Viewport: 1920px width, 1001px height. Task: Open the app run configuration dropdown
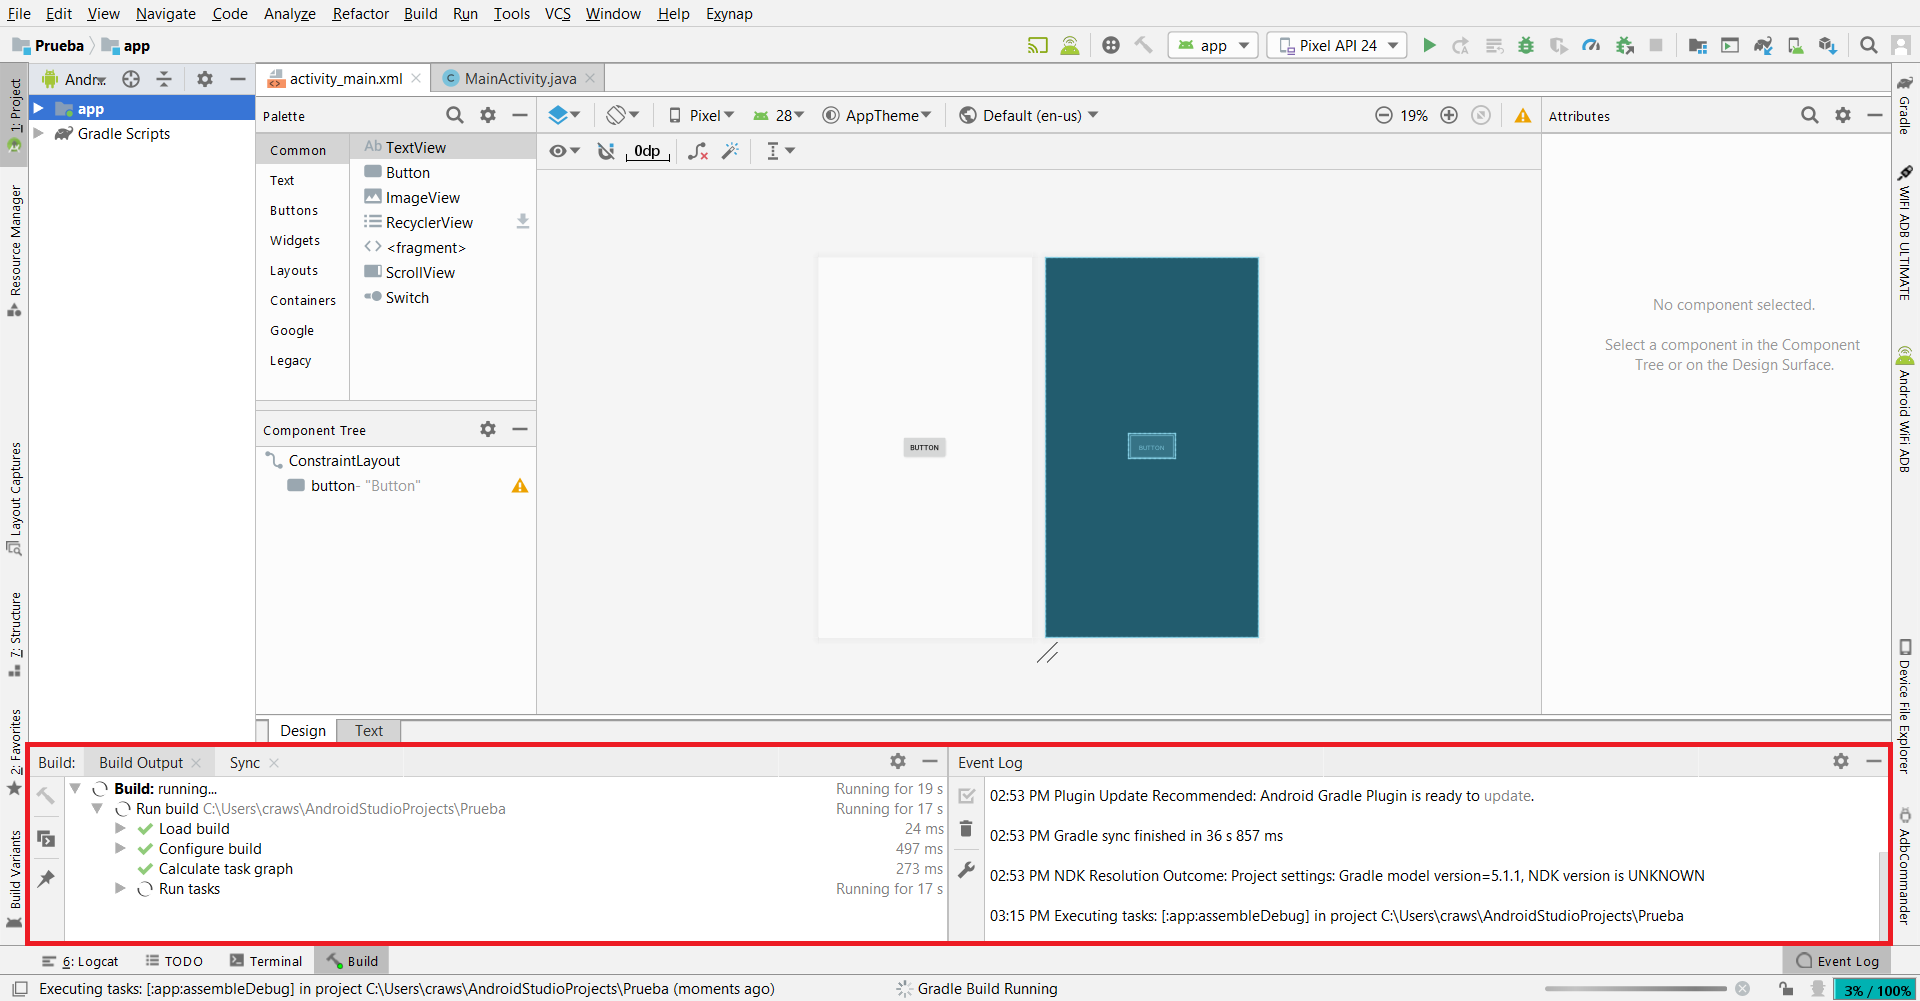(x=1213, y=45)
